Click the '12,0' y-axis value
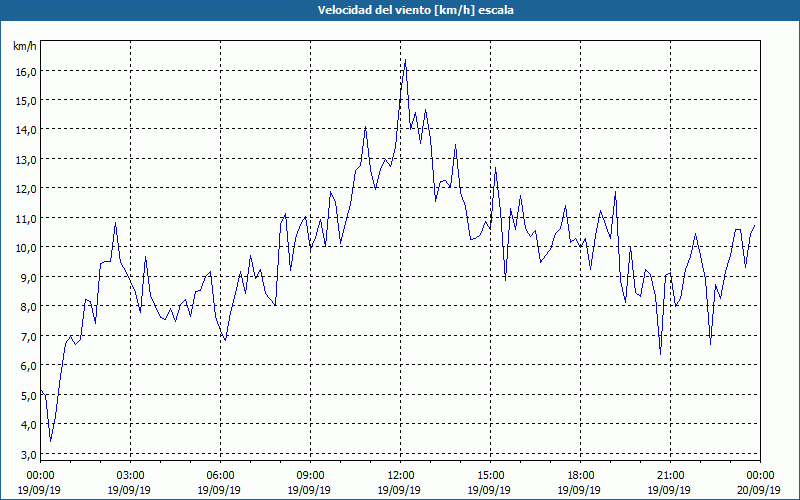This screenshot has width=800, height=500. (26, 189)
